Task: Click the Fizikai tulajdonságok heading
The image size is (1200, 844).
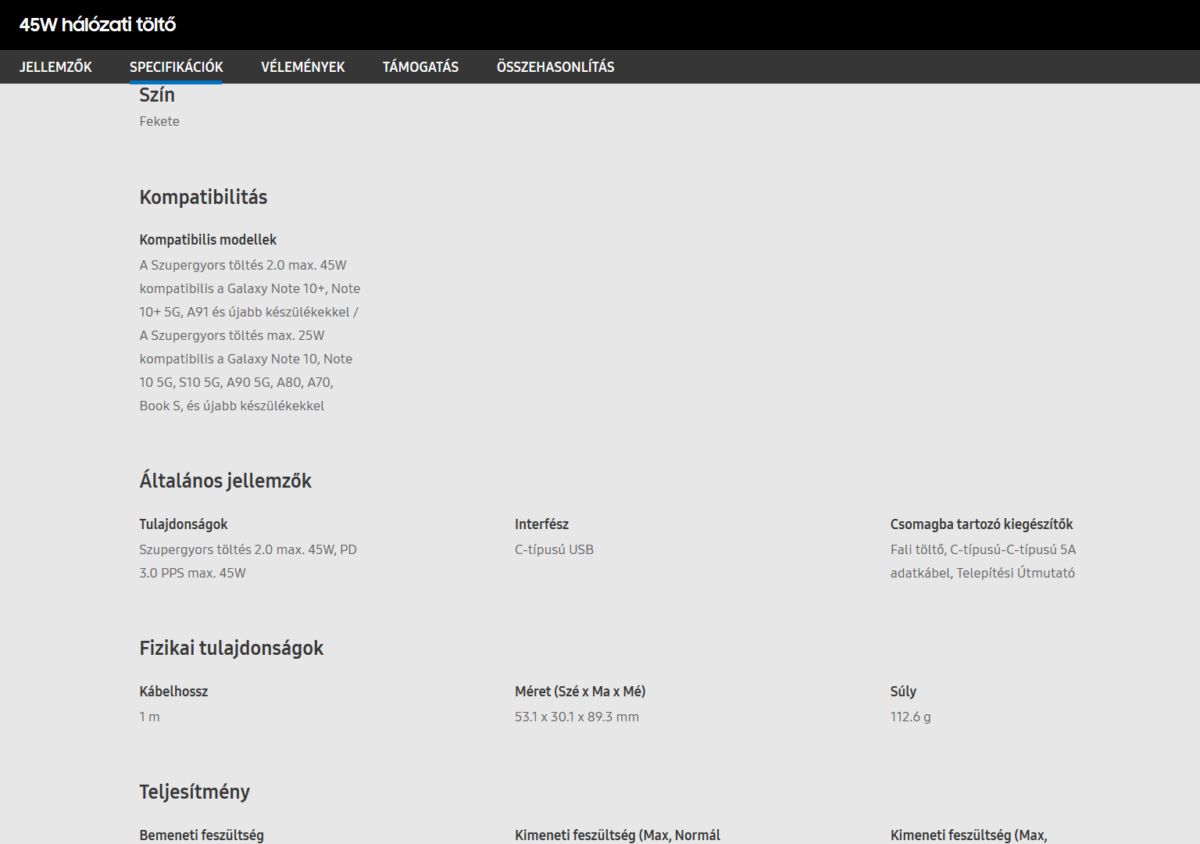Action: coord(231,648)
